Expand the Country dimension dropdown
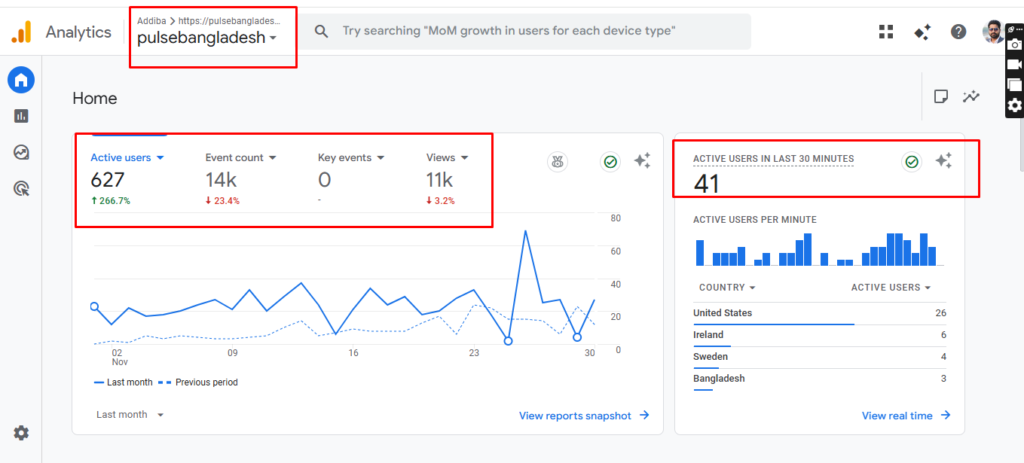The height and width of the screenshot is (463, 1024). click(x=725, y=287)
